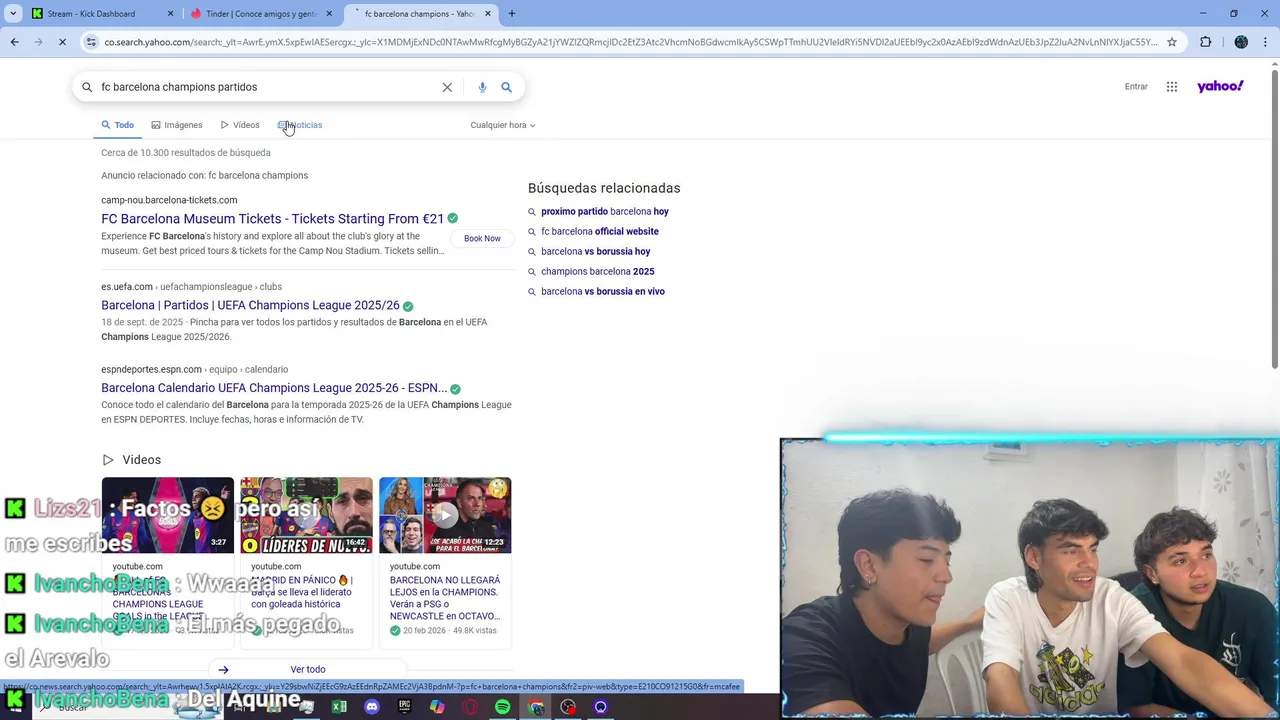1280x720 pixels.
Task: Click related search barcelona vs borussia hoy
Action: 595,251
